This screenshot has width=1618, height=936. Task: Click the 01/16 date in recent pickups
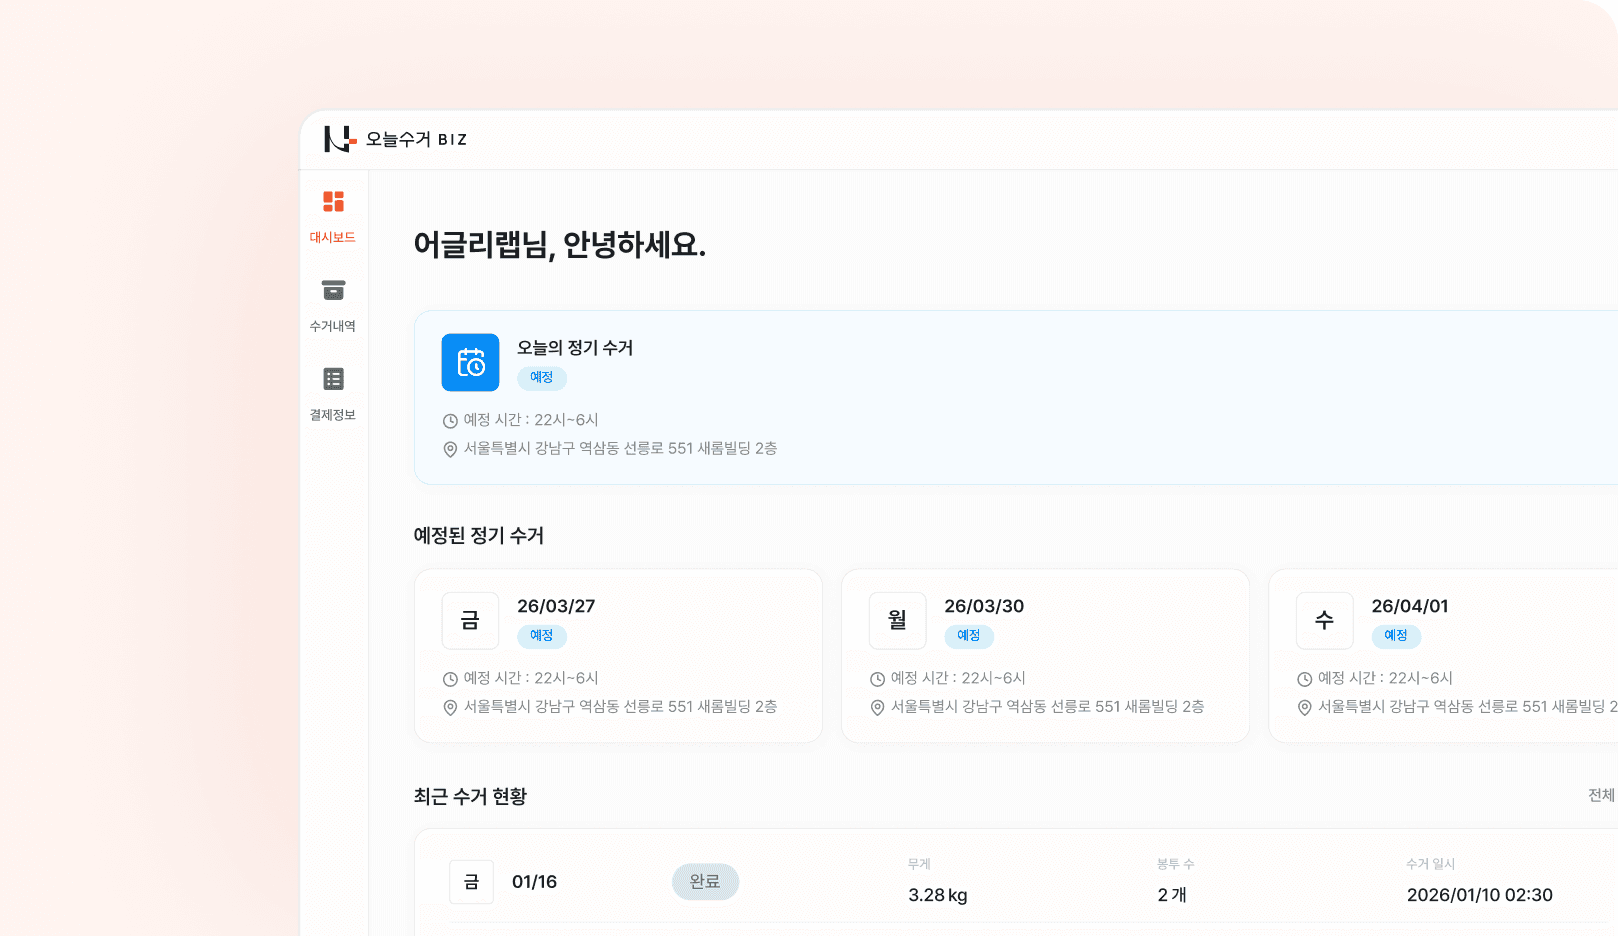534,882
